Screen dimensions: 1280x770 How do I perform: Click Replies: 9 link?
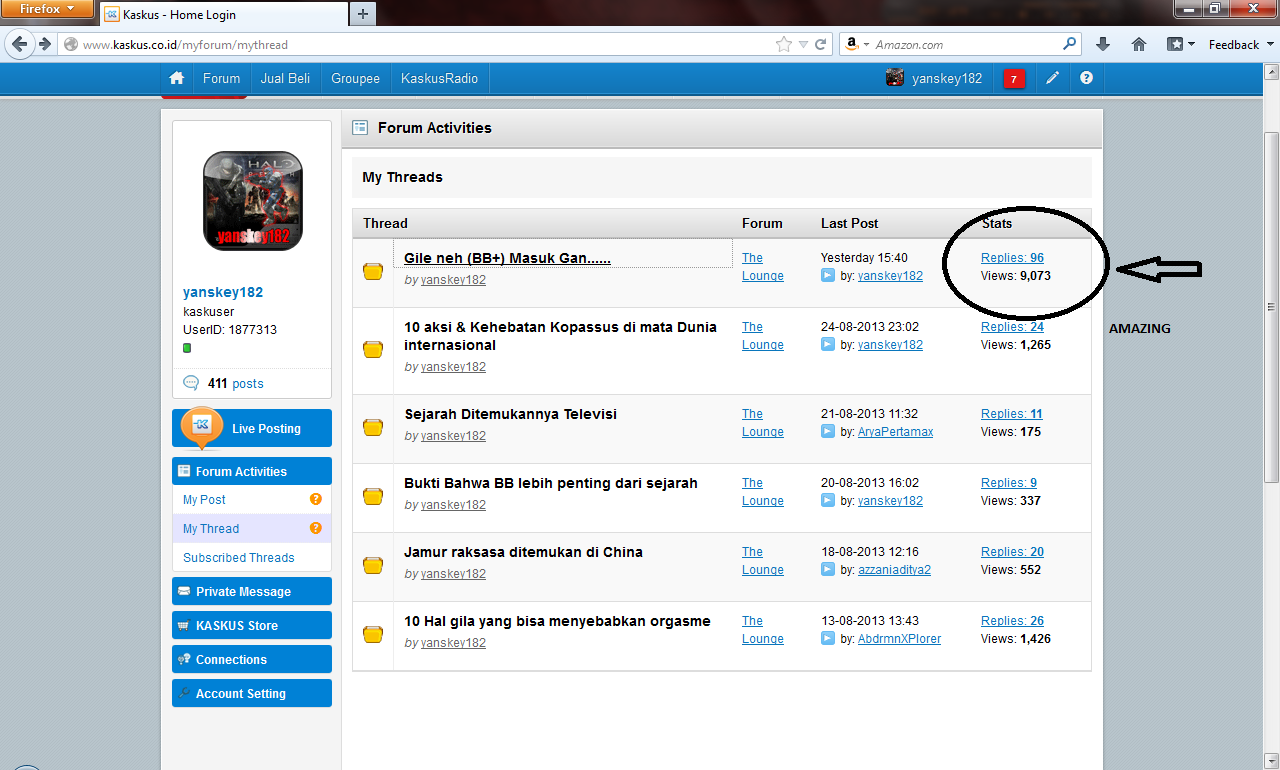(x=1009, y=483)
